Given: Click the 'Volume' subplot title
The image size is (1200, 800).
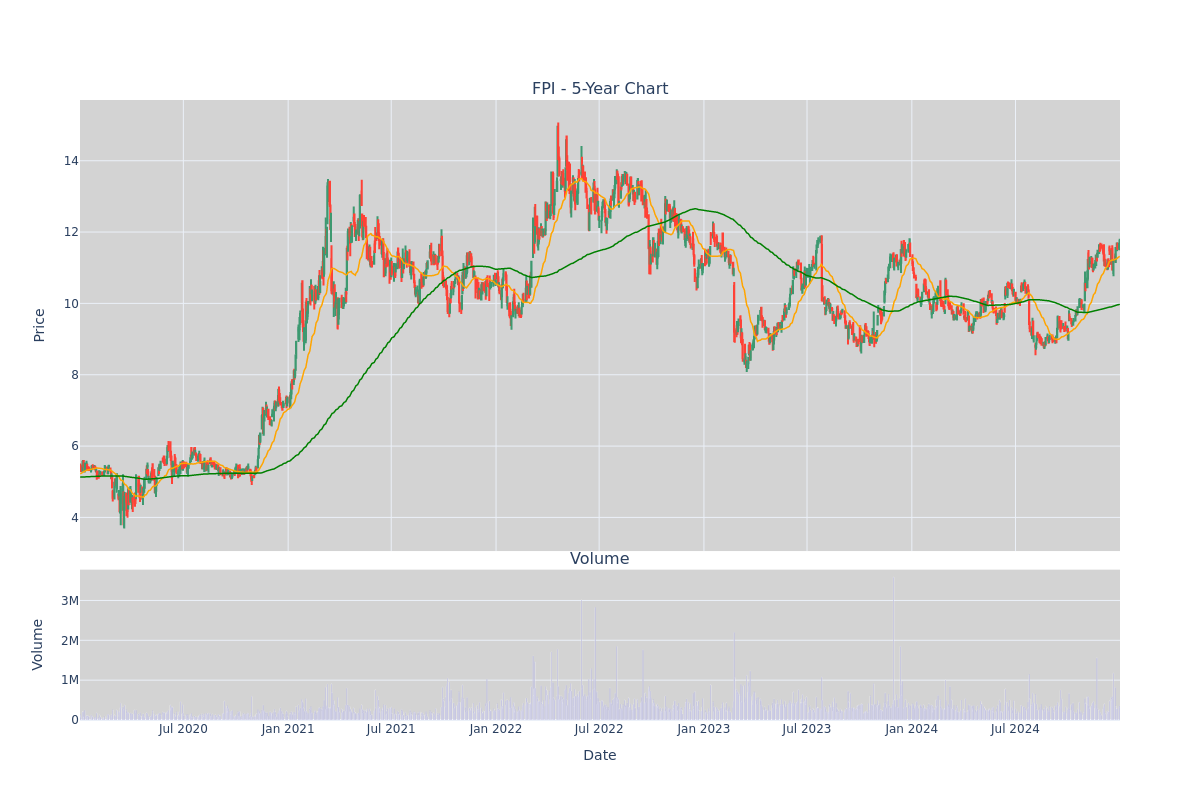Looking at the screenshot, I should click(x=600, y=559).
